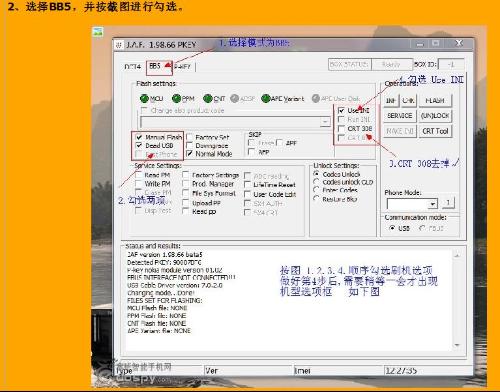Select the Codes Unlock radio option
This screenshot has height=392, width=500.
(x=316, y=174)
